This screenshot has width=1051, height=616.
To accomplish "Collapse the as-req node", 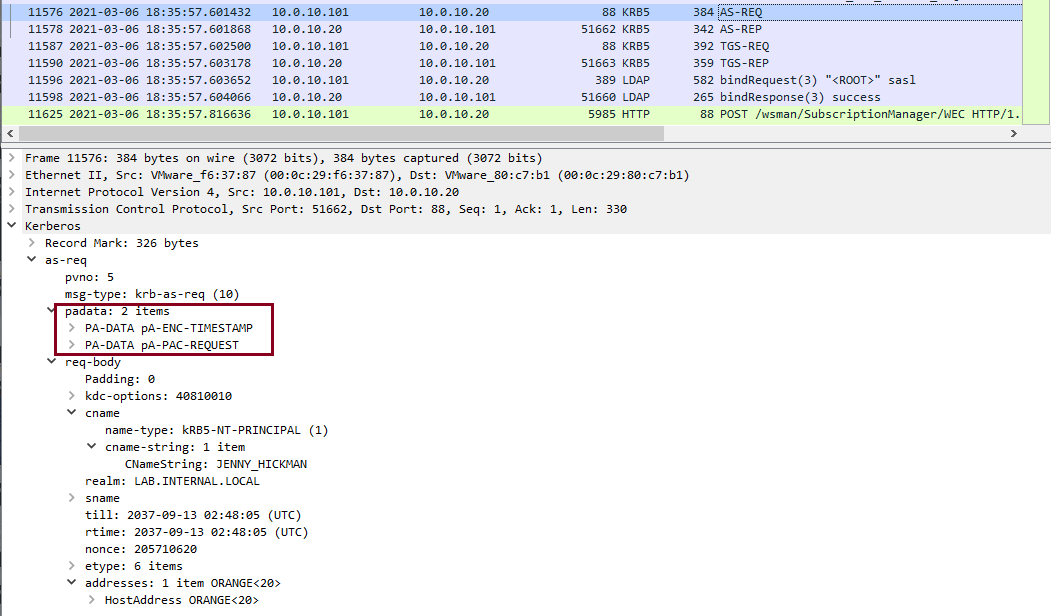I will [32, 260].
